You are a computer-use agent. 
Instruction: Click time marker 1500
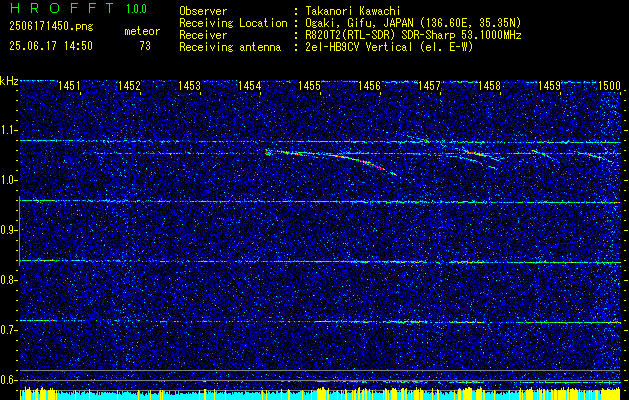point(609,85)
